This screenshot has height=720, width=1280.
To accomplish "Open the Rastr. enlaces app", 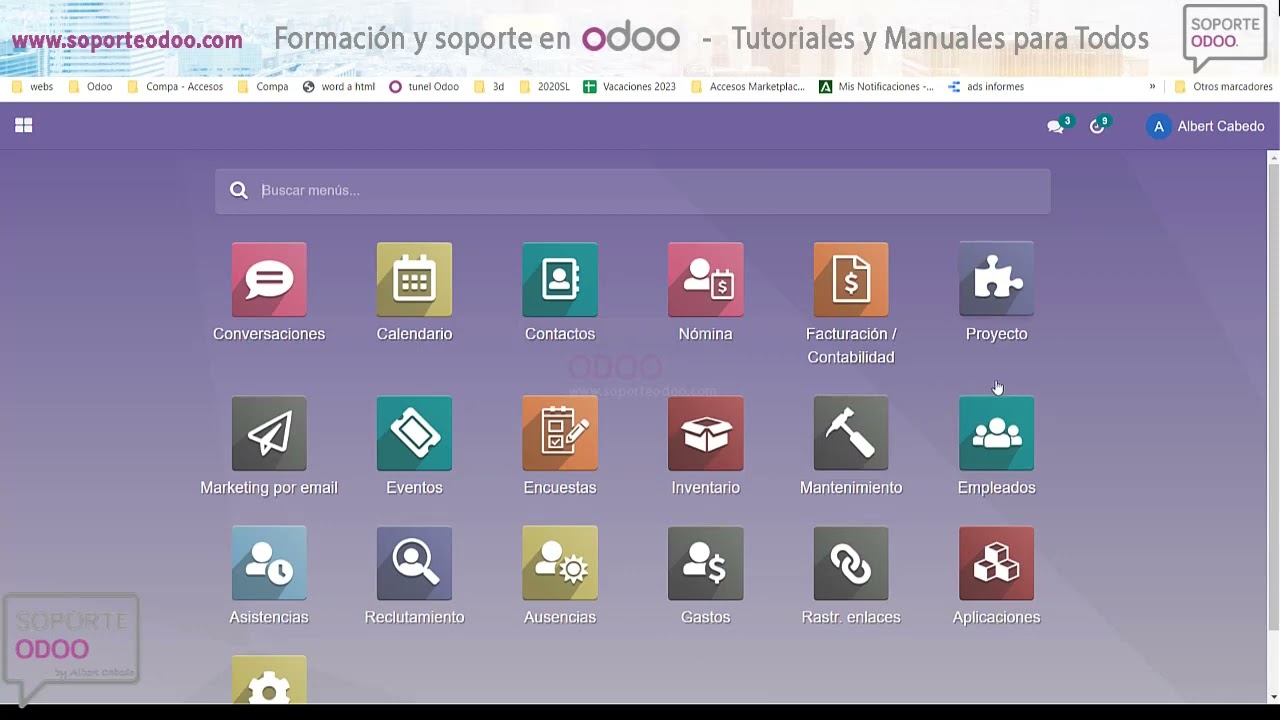I will 851,564.
